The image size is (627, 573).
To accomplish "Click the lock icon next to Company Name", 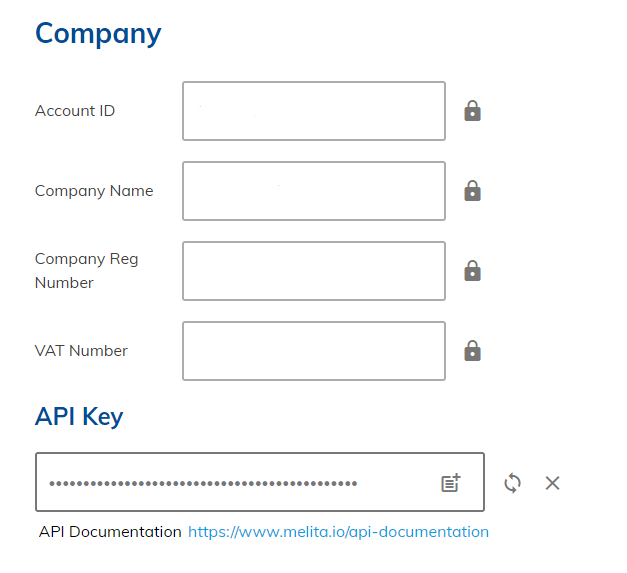I will click(x=473, y=191).
